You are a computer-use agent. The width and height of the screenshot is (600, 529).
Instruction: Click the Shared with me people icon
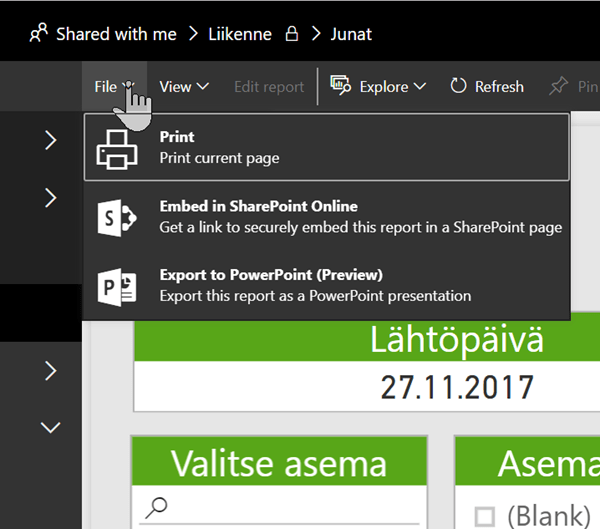tap(38, 33)
